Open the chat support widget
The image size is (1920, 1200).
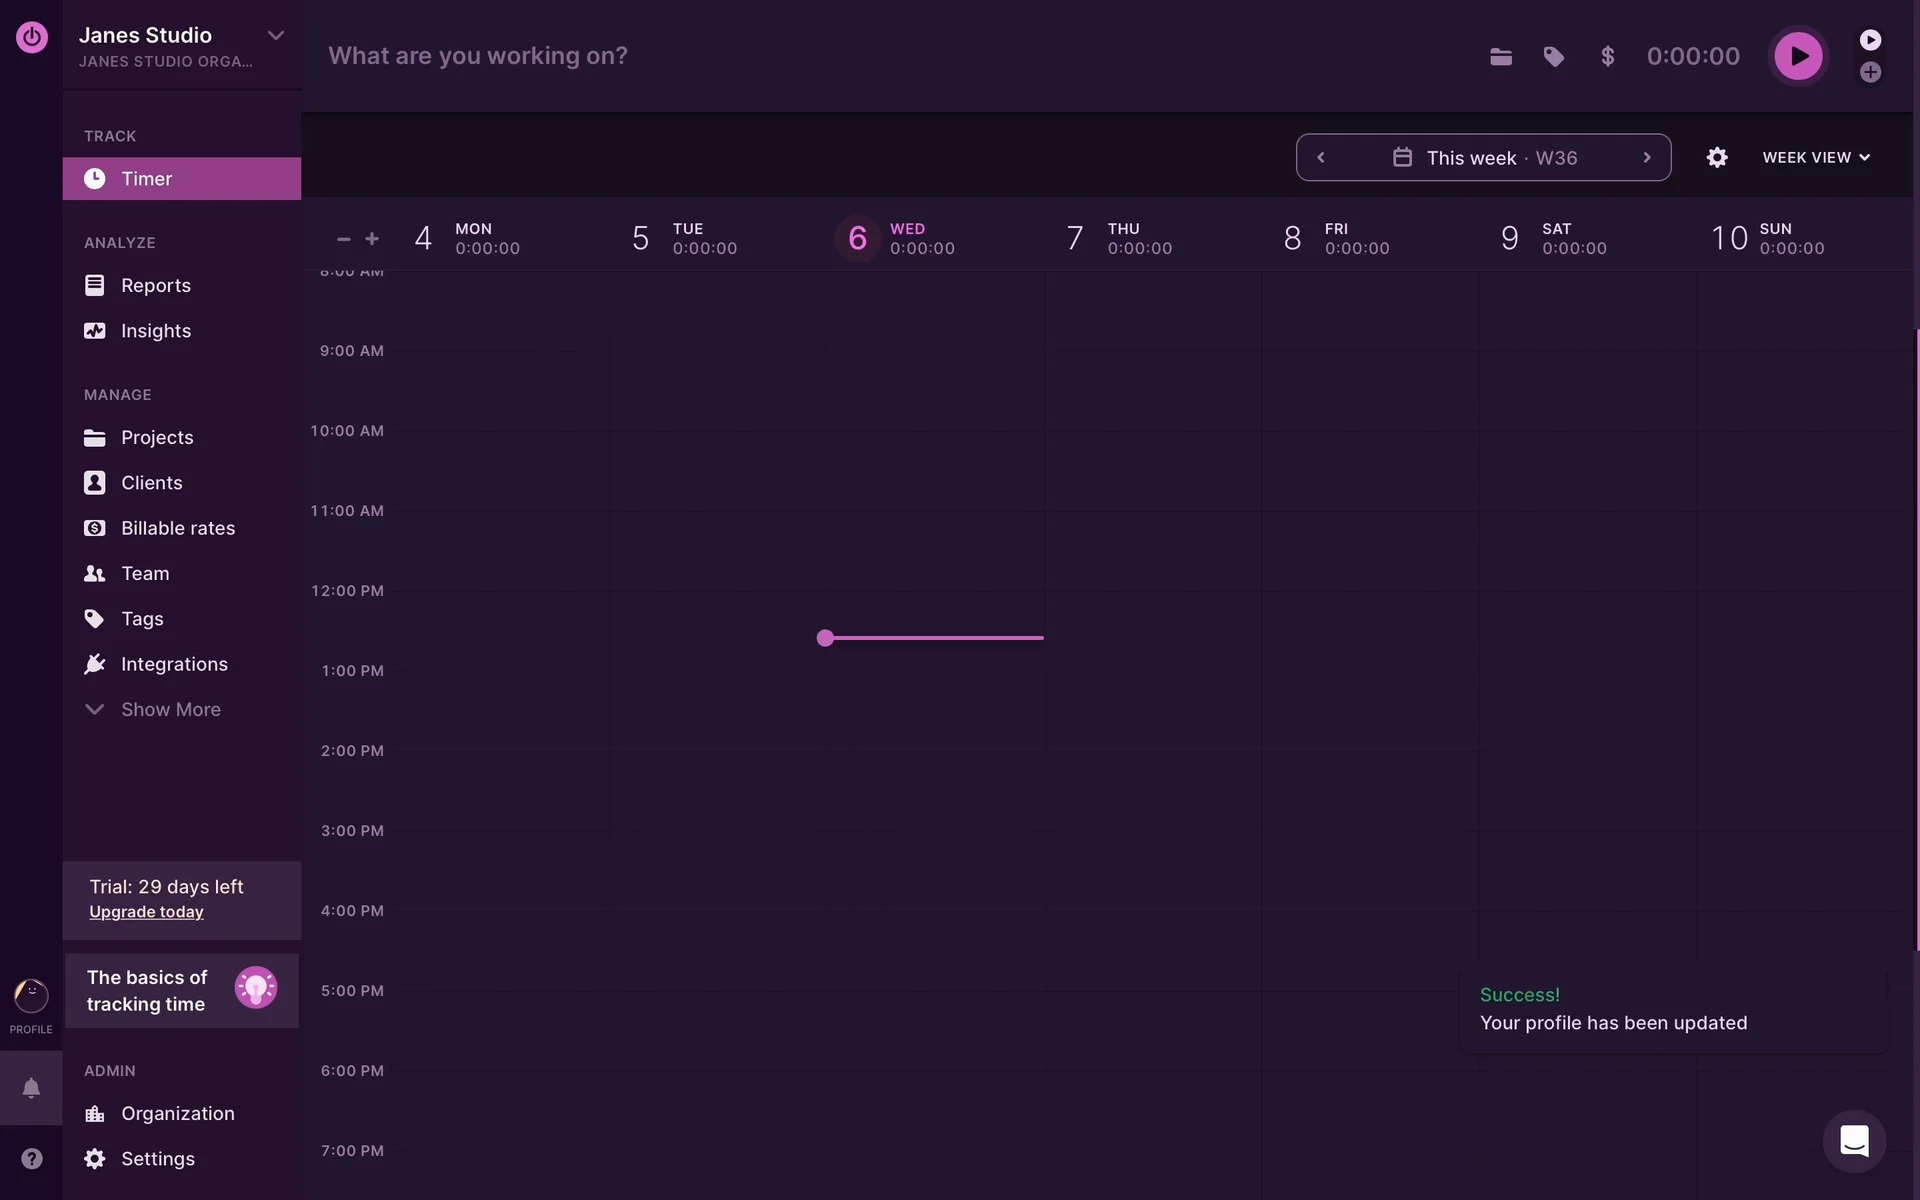pyautogui.click(x=1854, y=1141)
